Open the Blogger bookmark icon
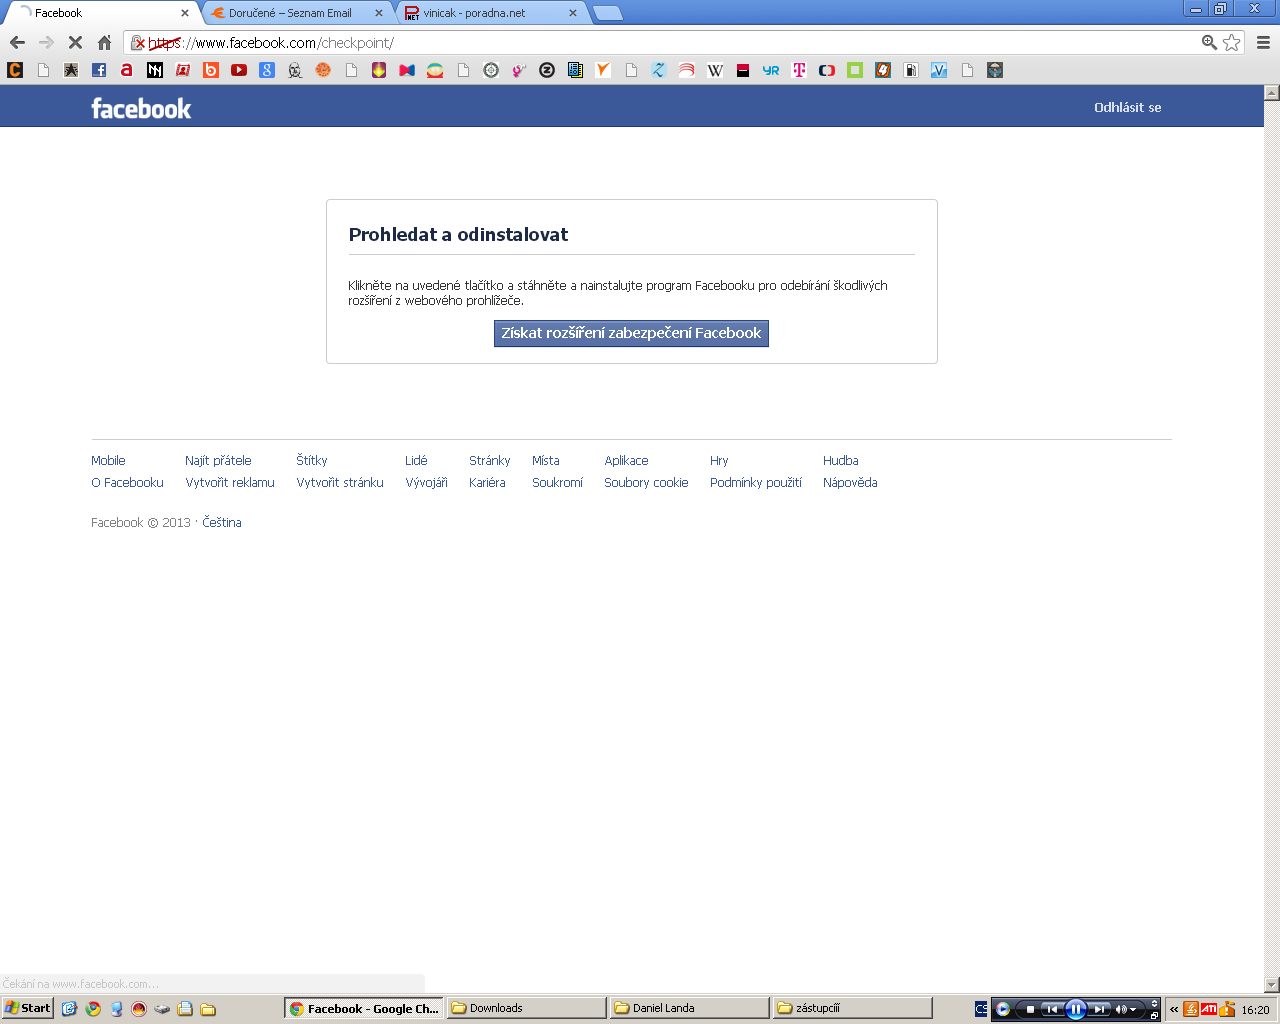The width and height of the screenshot is (1280, 1024). [x=211, y=70]
